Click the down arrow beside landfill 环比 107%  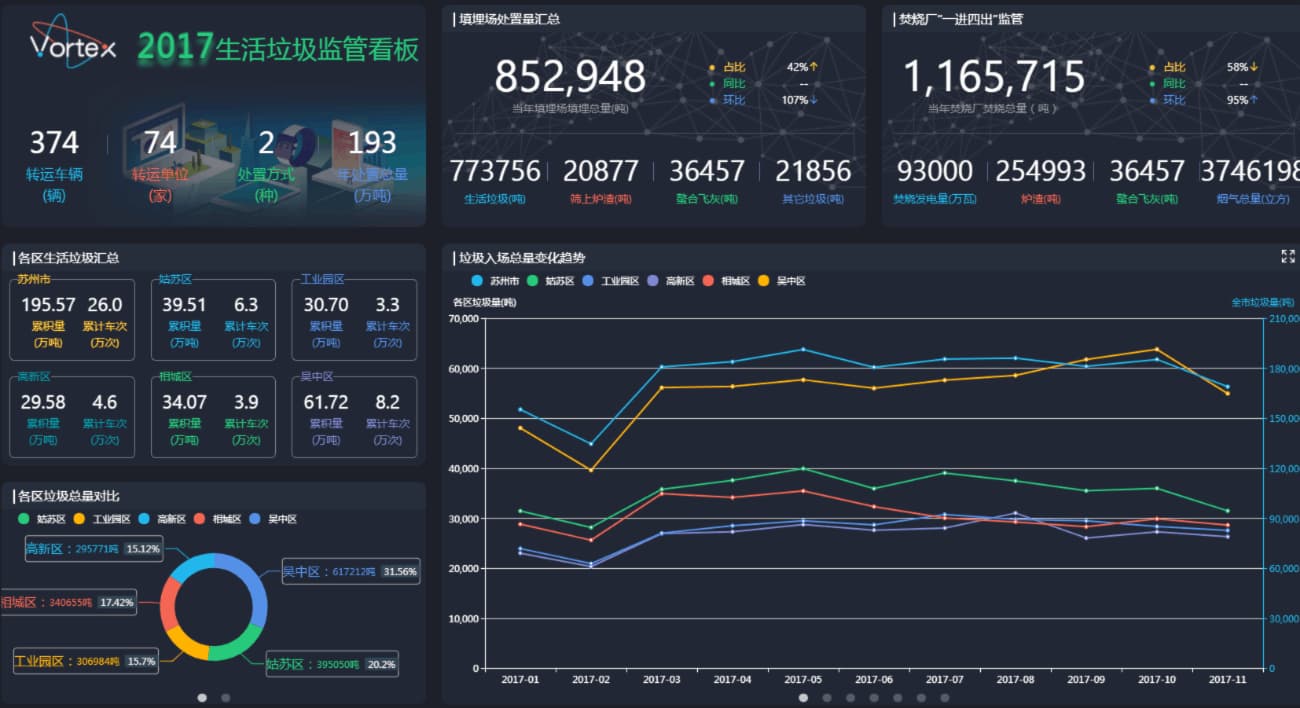point(814,100)
